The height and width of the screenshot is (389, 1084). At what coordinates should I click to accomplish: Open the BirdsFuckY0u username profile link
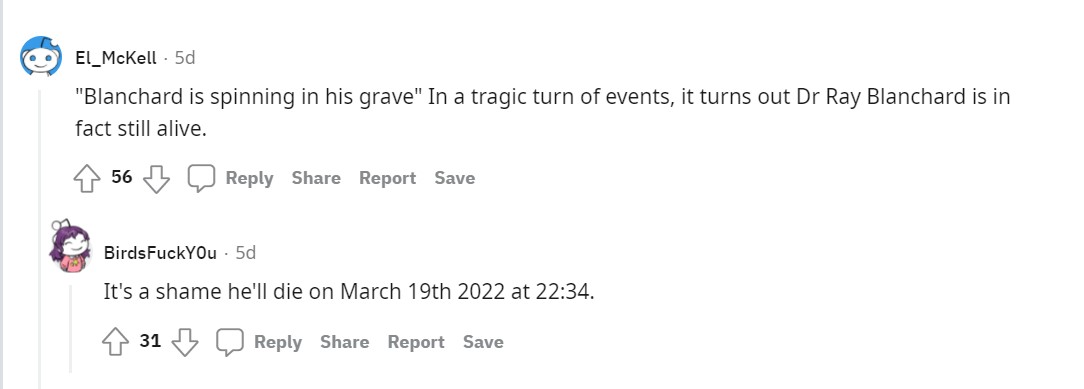[160, 254]
